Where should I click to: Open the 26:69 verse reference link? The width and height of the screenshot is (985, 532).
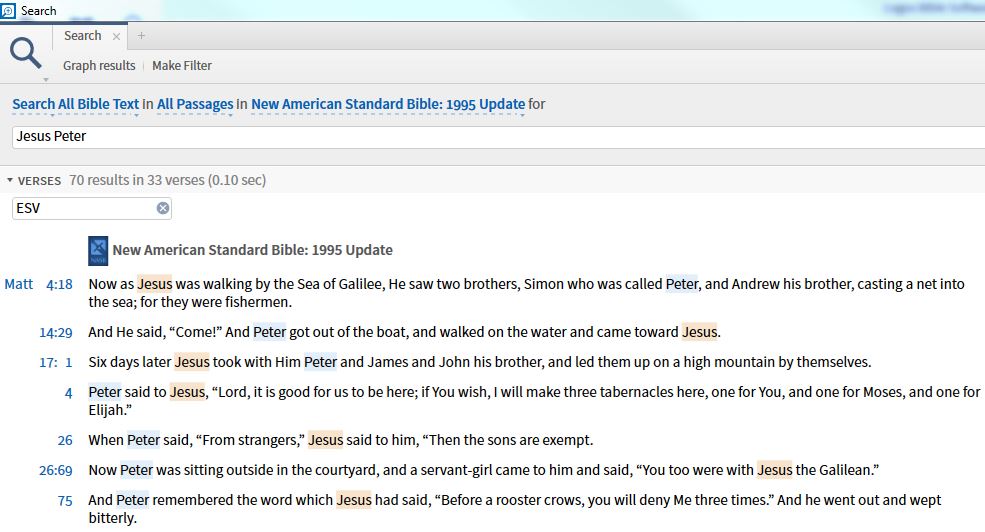56,470
